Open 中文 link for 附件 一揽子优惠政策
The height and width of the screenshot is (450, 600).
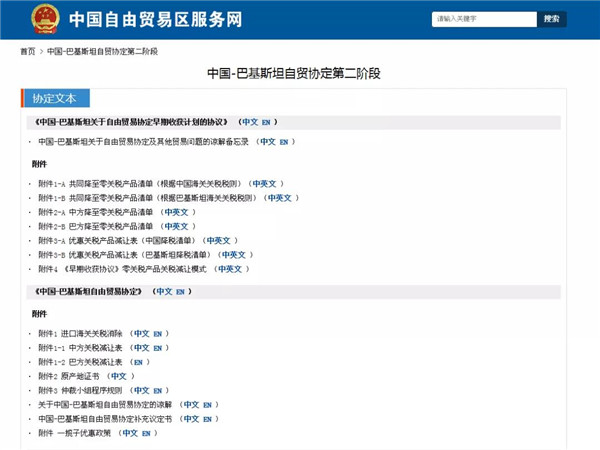point(128,433)
